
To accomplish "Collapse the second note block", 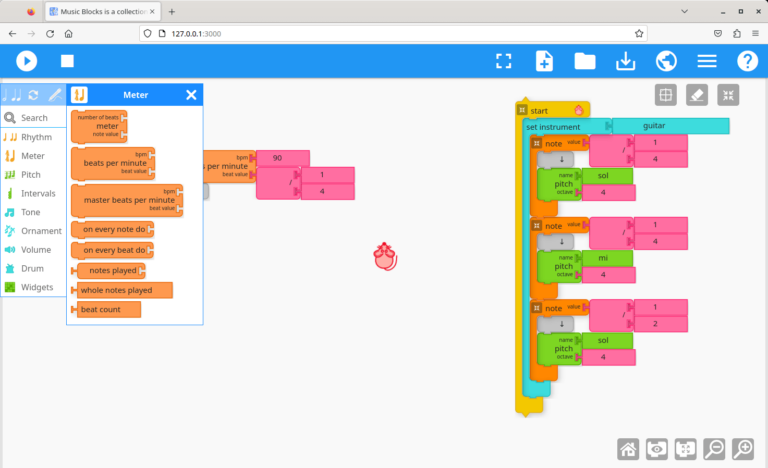I will click(537, 225).
